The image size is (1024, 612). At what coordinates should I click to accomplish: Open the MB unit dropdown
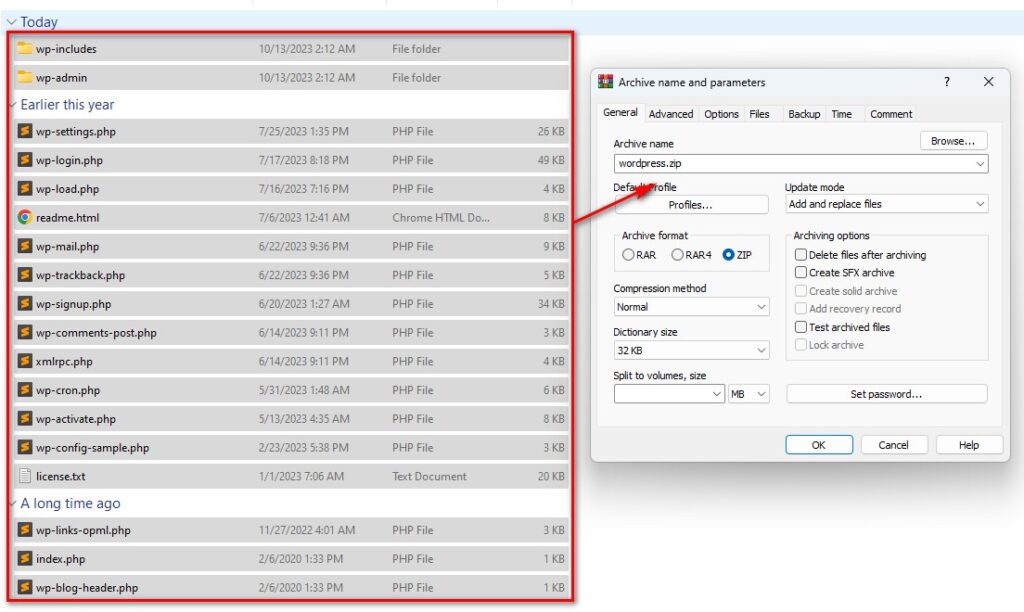(x=748, y=394)
